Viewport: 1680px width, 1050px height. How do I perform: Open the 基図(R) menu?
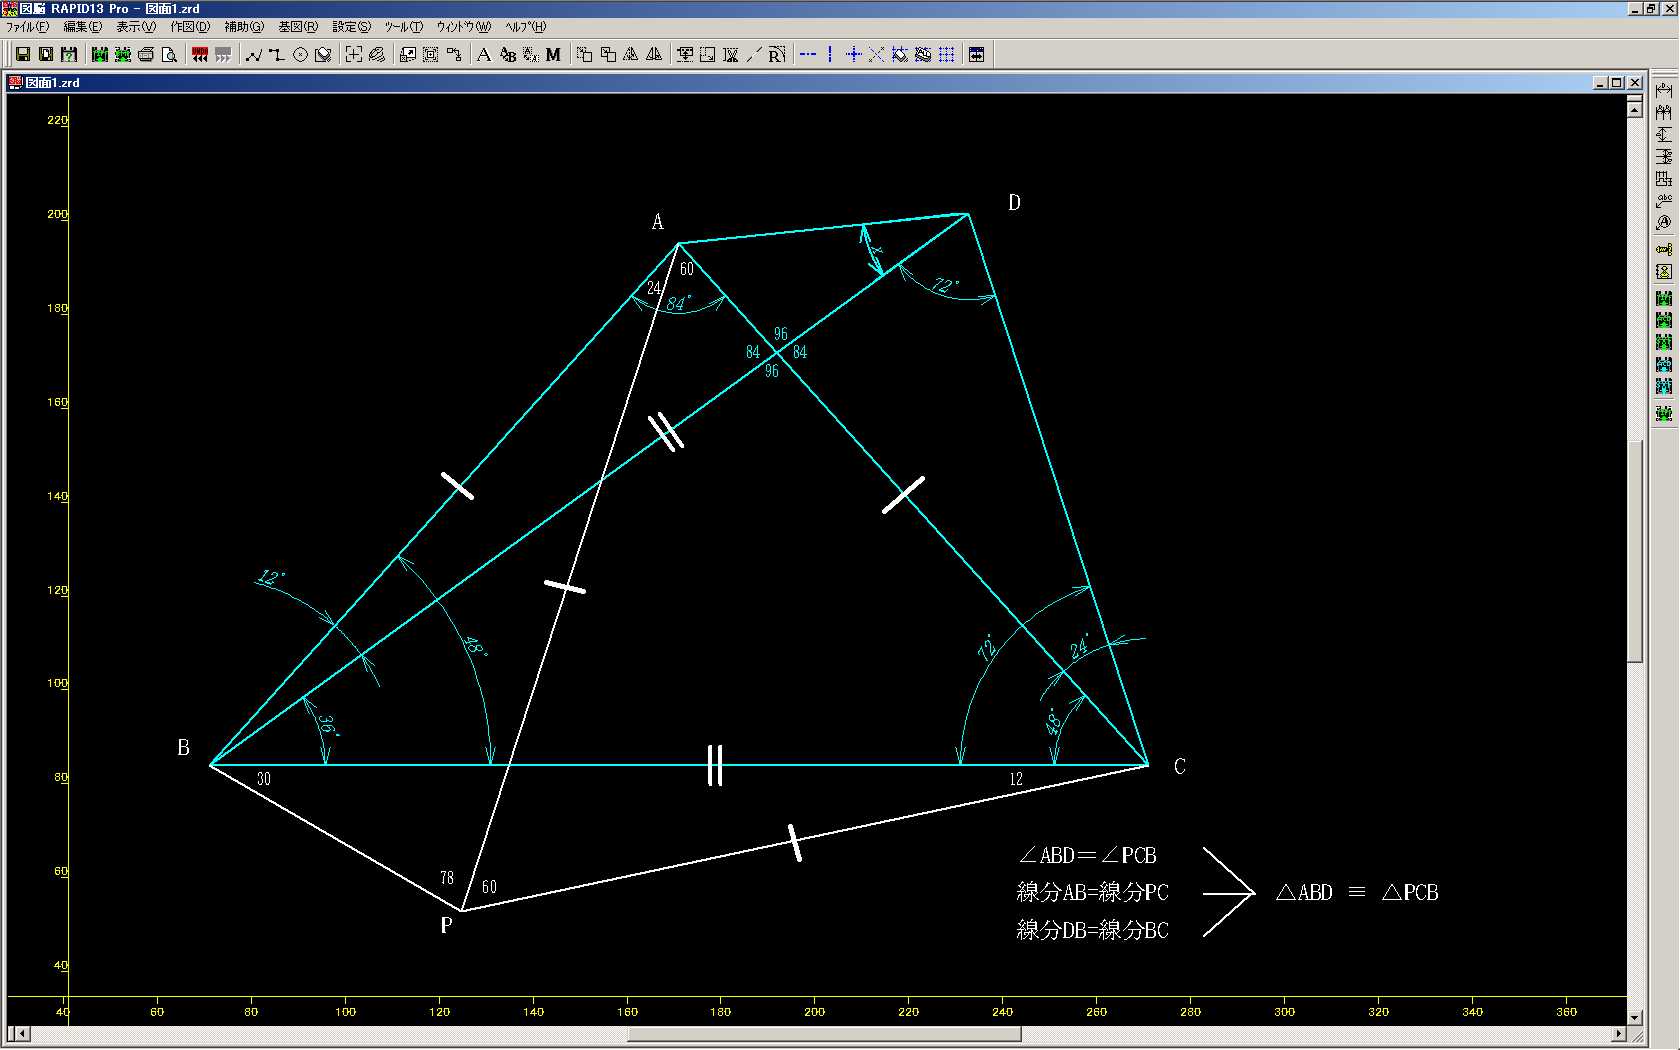pos(298,27)
